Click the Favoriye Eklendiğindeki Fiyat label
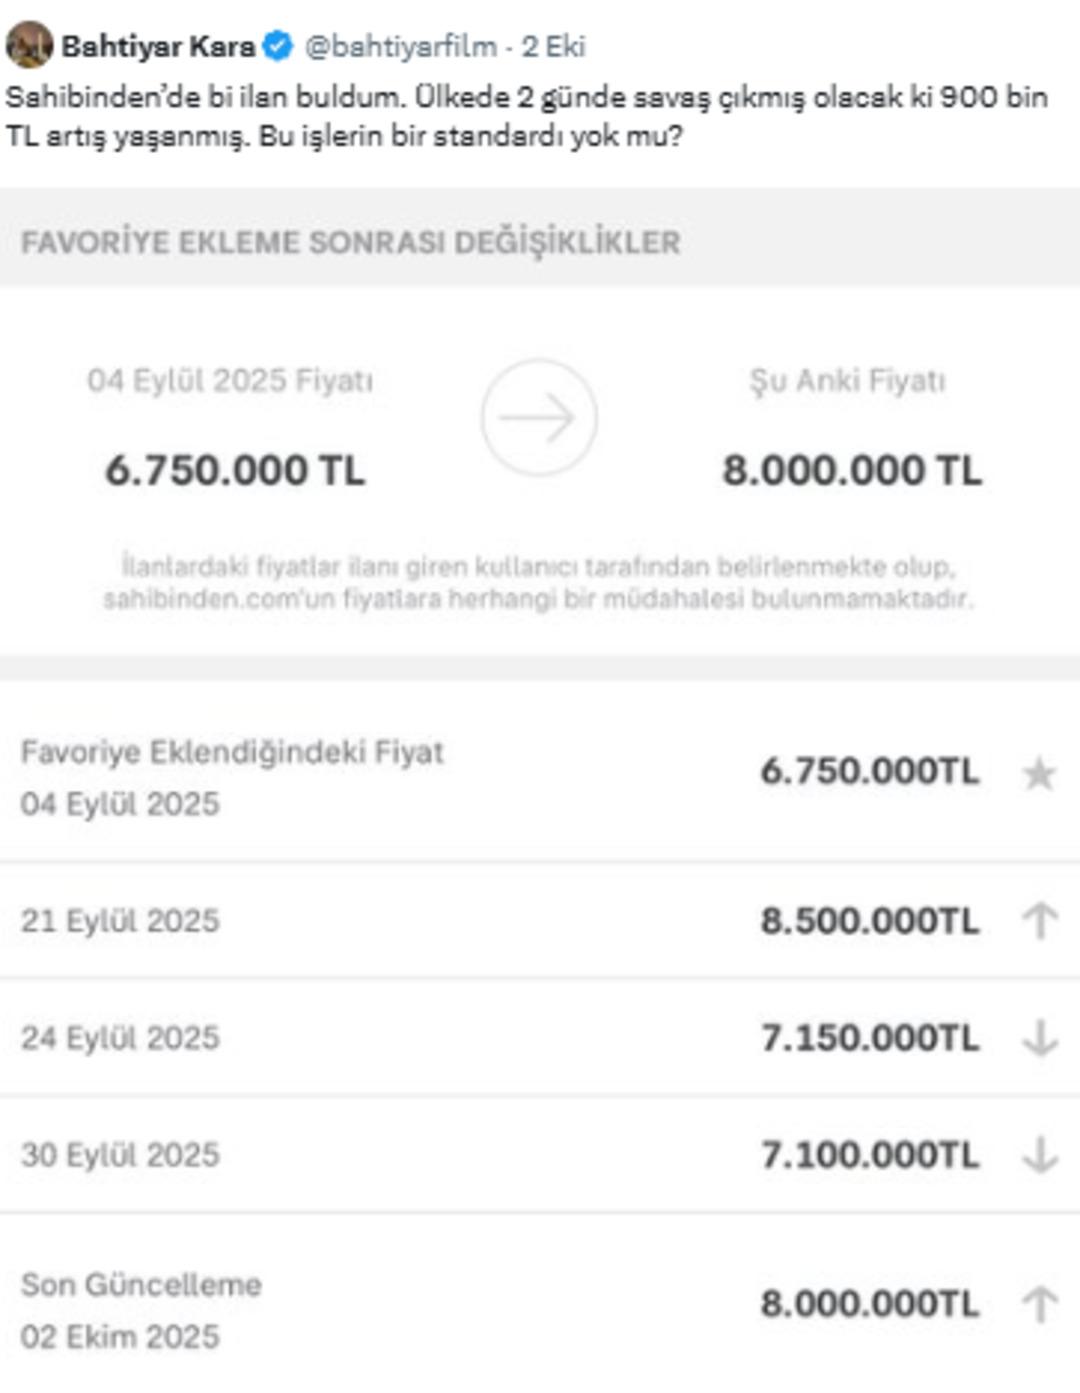 tap(232, 752)
